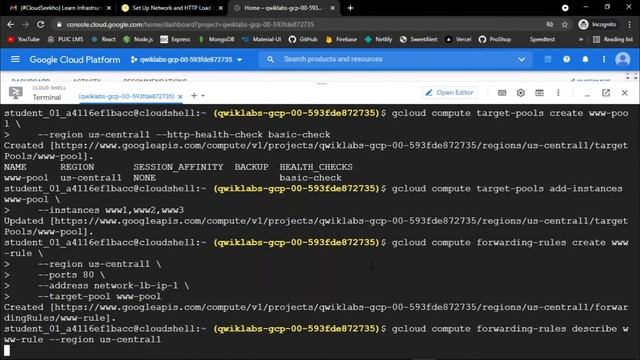Open Cloud Shell in a new window
The height and width of the screenshot is (360, 640).
pyautogui.click(x=606, y=93)
